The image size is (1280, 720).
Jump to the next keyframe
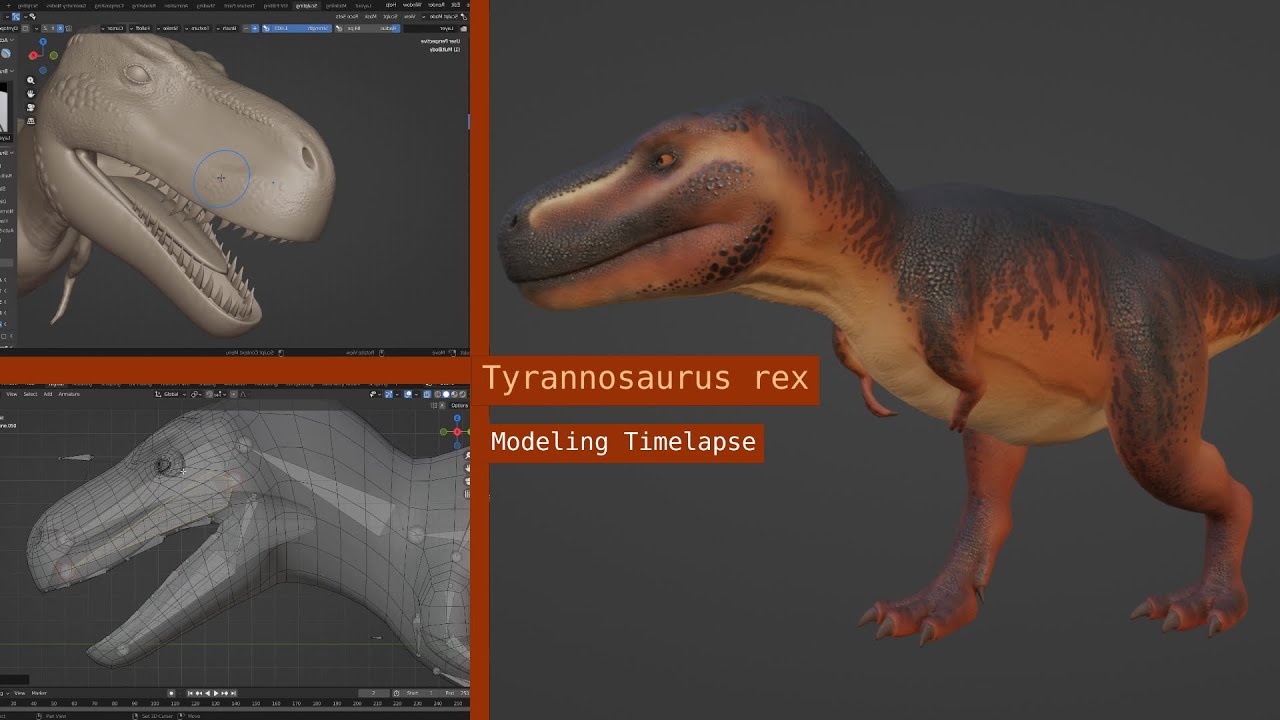point(225,693)
